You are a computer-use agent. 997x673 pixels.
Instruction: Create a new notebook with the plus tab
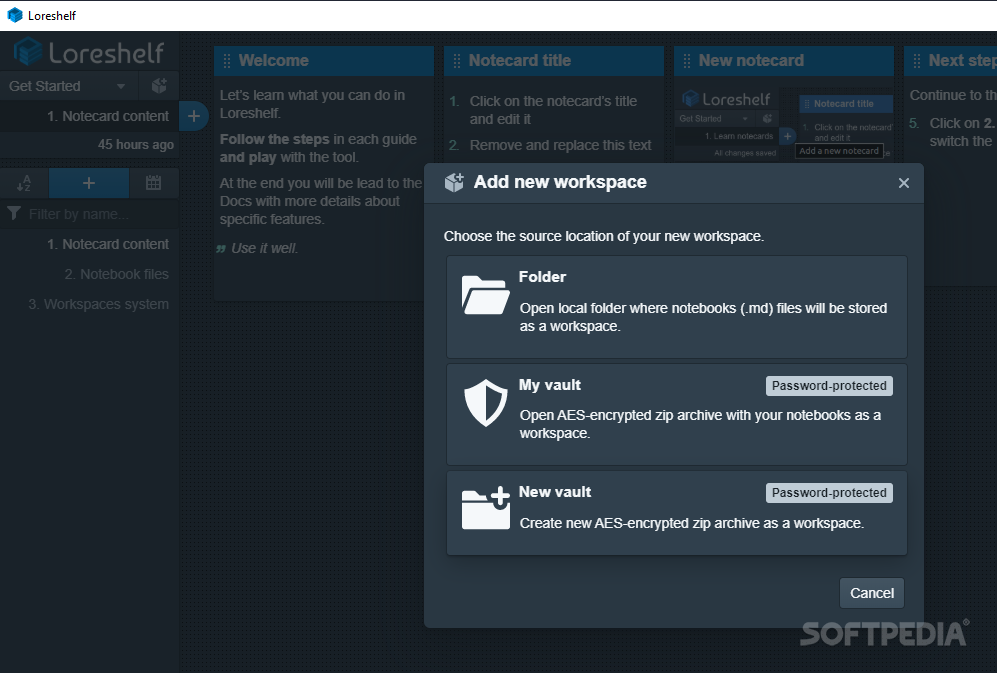pyautogui.click(x=89, y=183)
